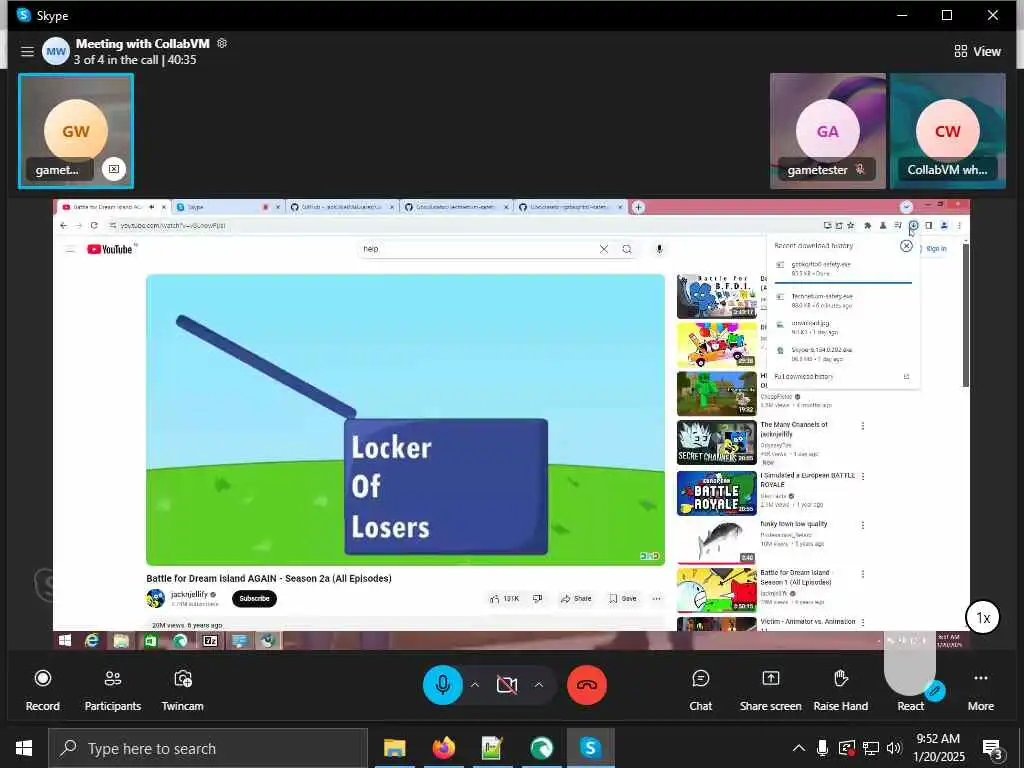This screenshot has width=1024, height=768.
Task: Open European BATTLE ROYALE video thumbnail
Action: [x=716, y=493]
